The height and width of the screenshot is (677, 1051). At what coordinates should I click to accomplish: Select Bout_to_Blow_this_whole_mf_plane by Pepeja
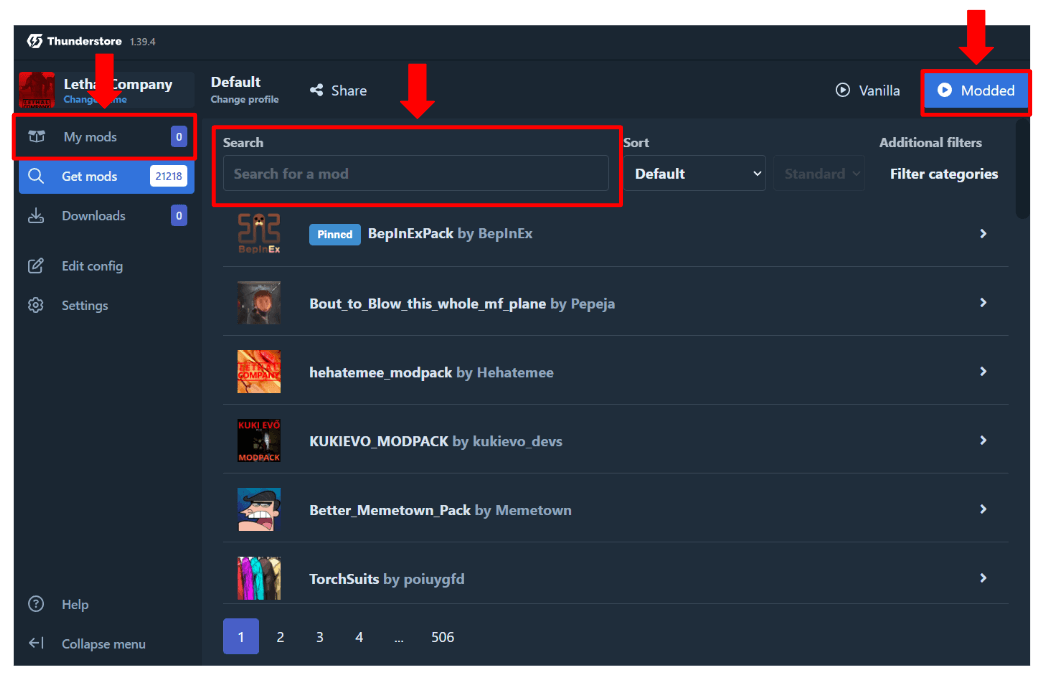[462, 304]
